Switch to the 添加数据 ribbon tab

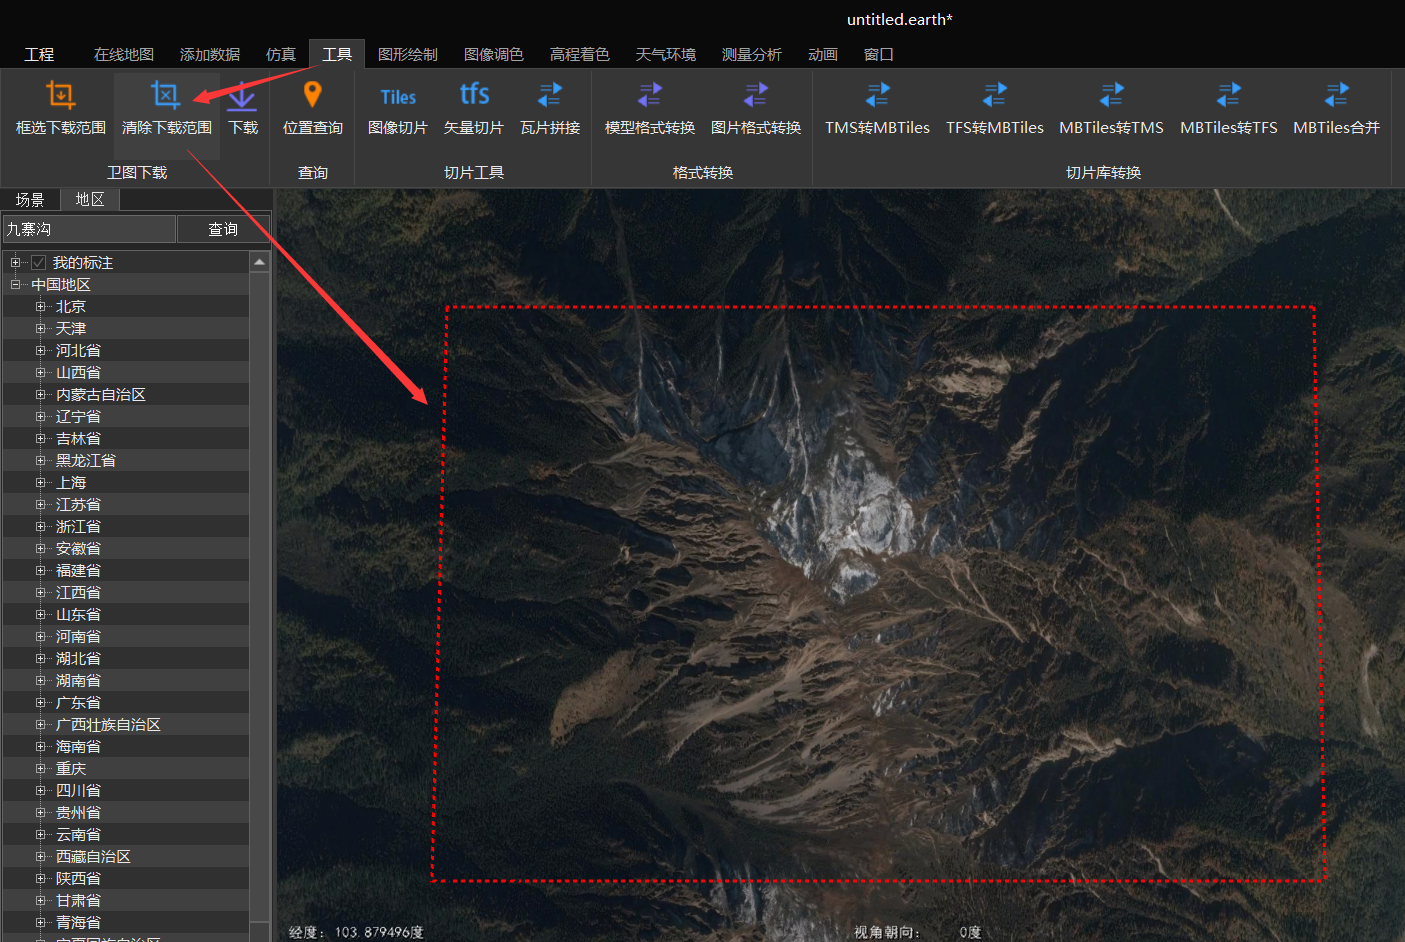(x=210, y=54)
